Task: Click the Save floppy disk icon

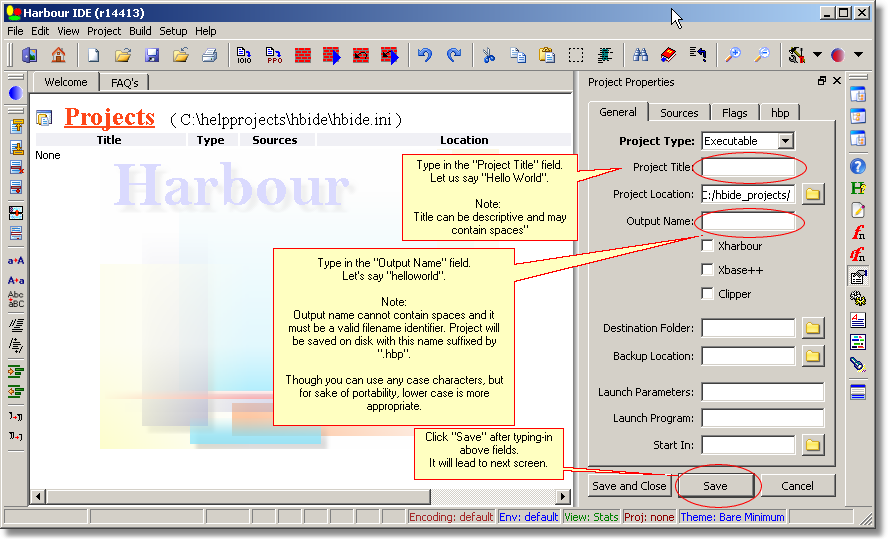Action: 152,55
